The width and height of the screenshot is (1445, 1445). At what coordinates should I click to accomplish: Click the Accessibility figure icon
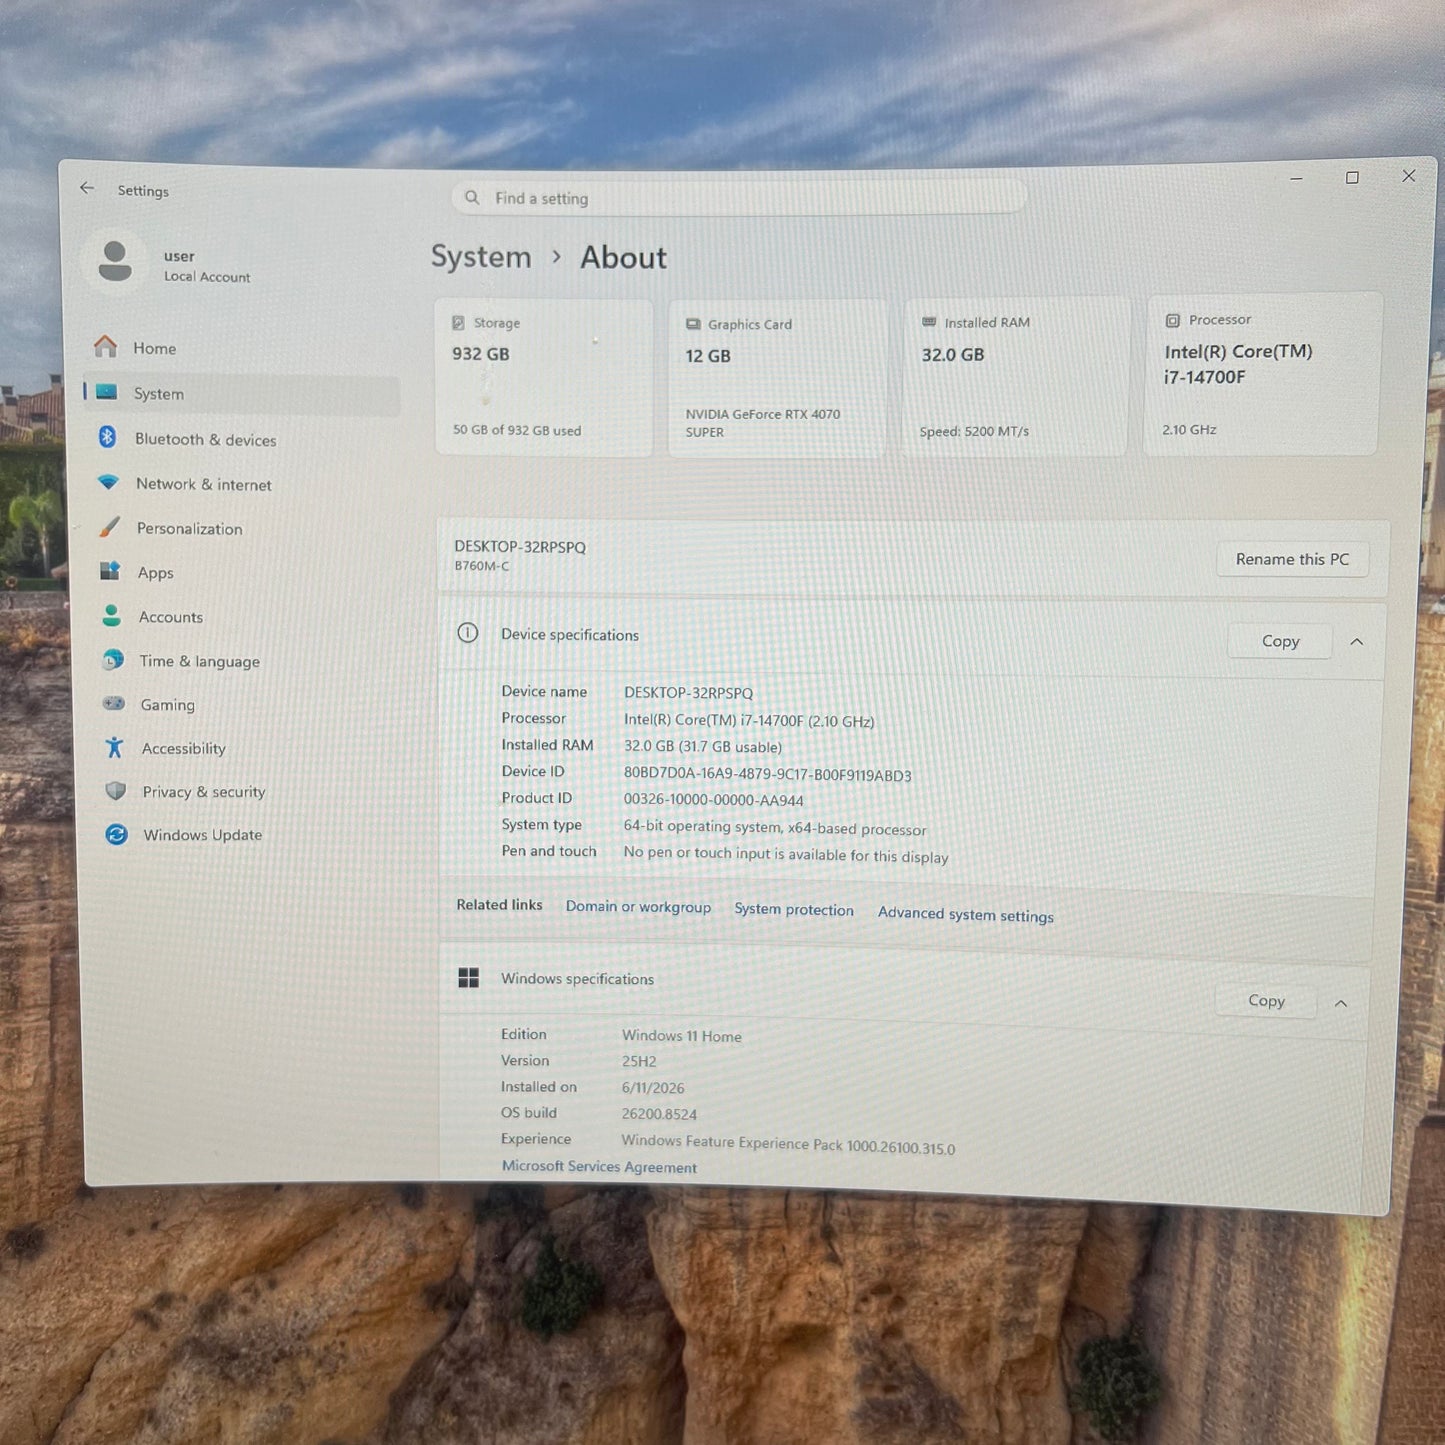tap(114, 747)
